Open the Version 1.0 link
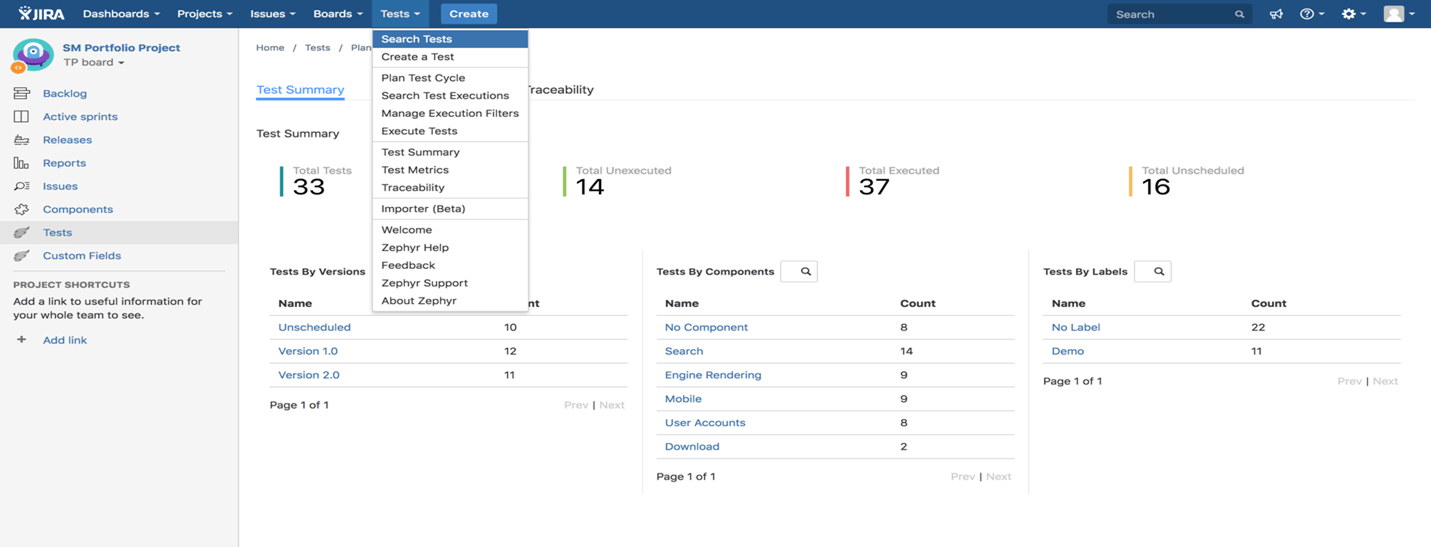 click(x=308, y=351)
